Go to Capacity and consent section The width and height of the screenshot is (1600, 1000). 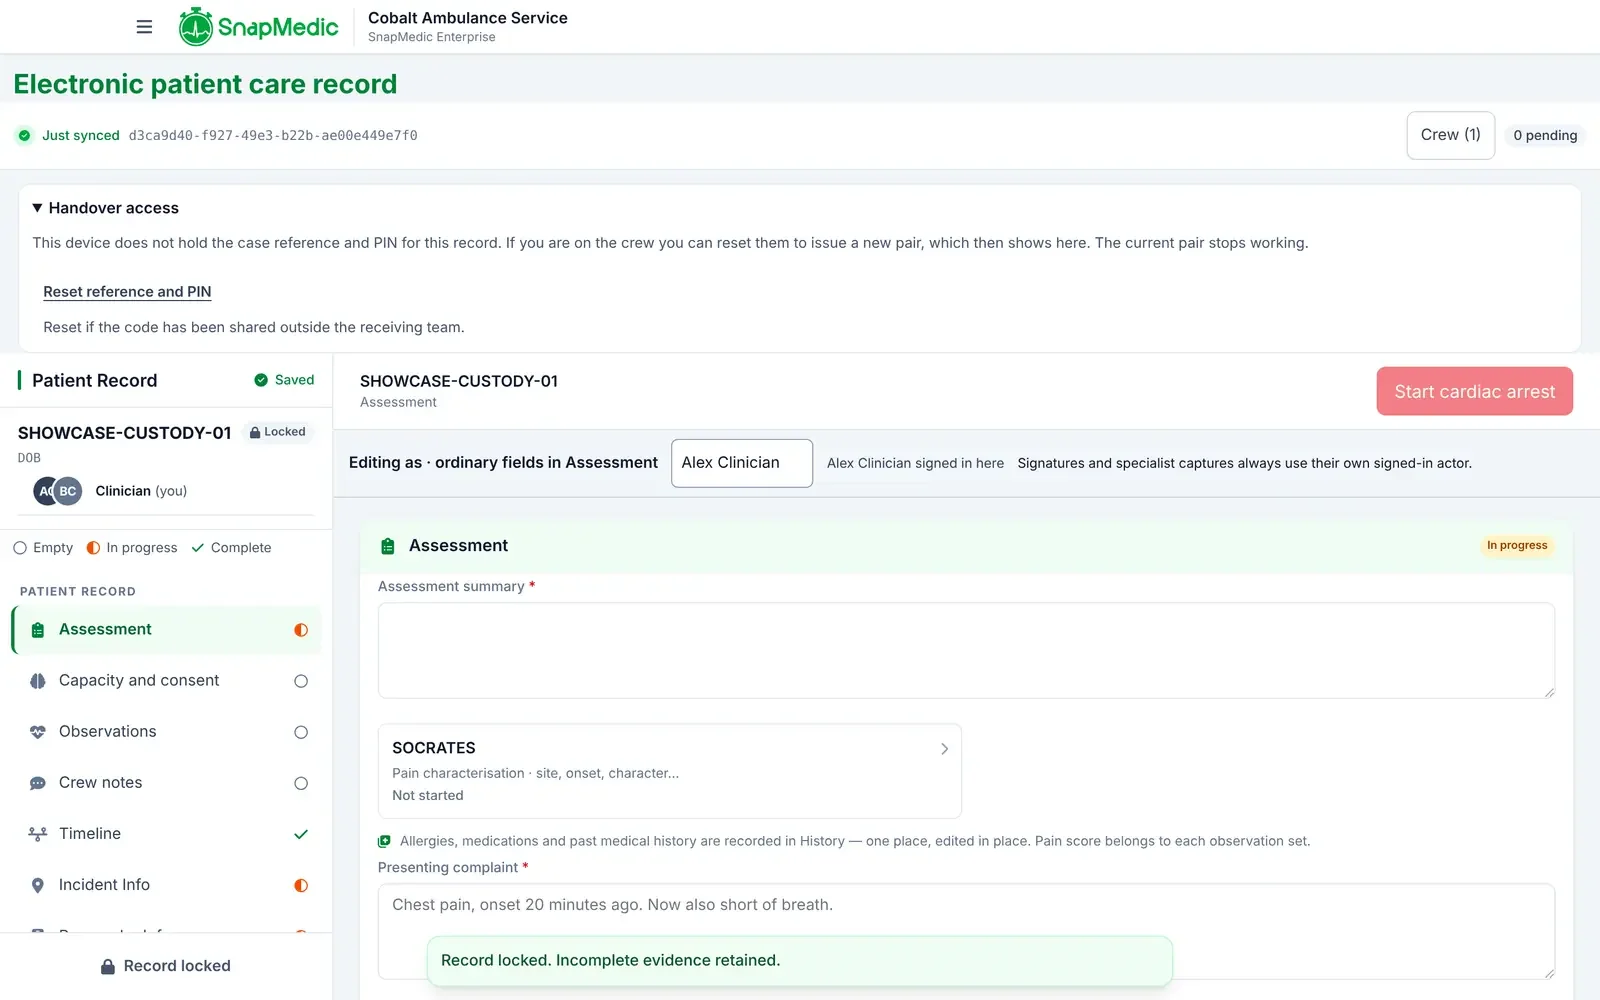pyautogui.click(x=167, y=681)
